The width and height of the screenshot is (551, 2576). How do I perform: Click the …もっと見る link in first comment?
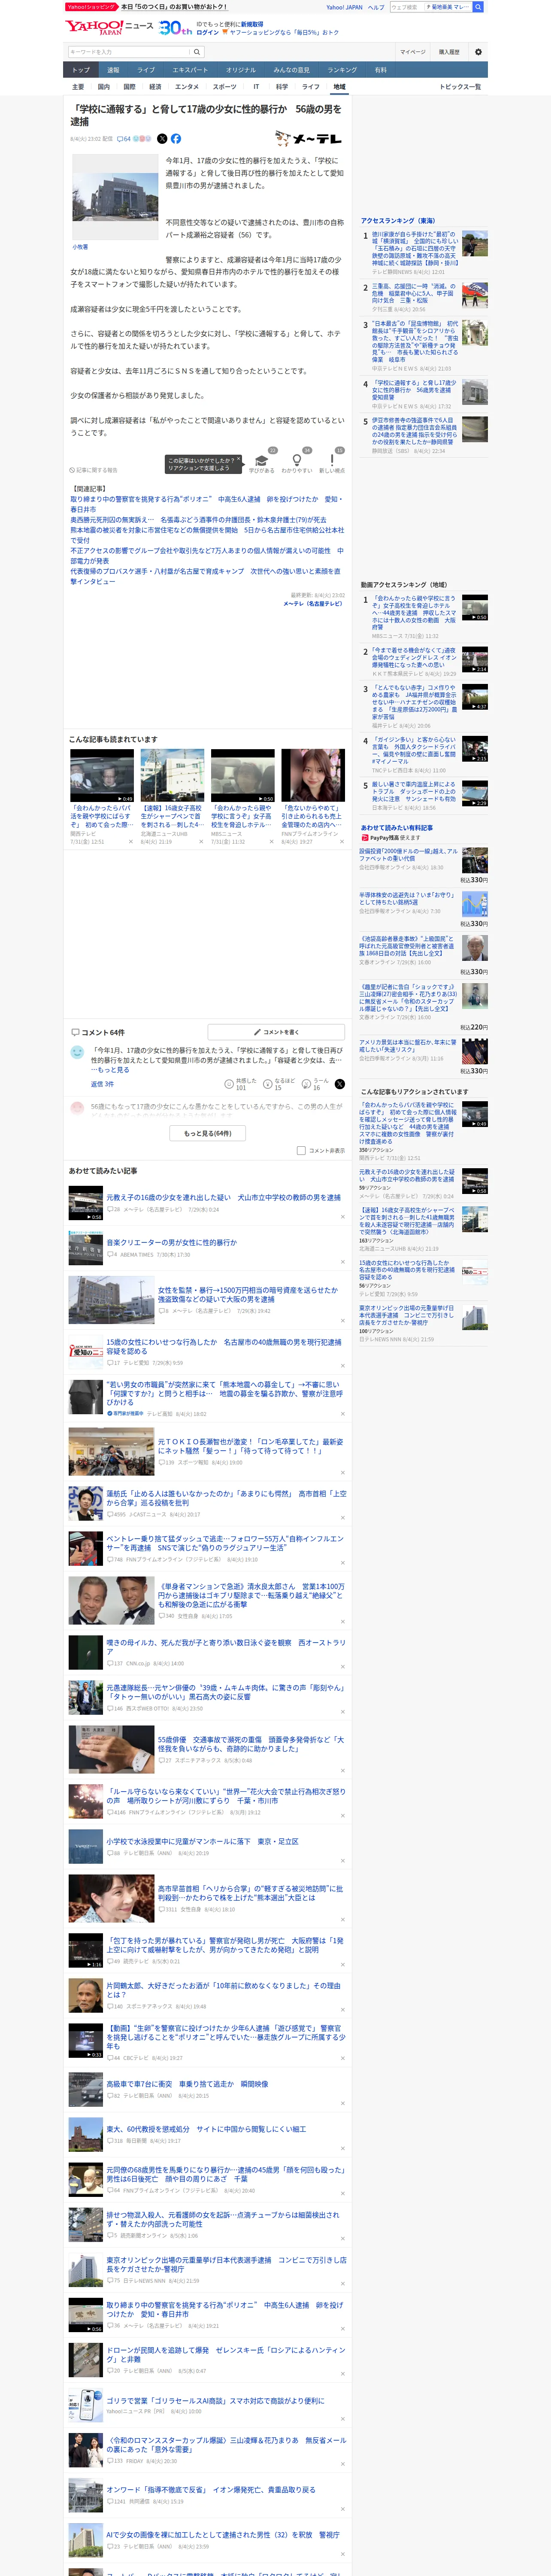(x=110, y=1069)
